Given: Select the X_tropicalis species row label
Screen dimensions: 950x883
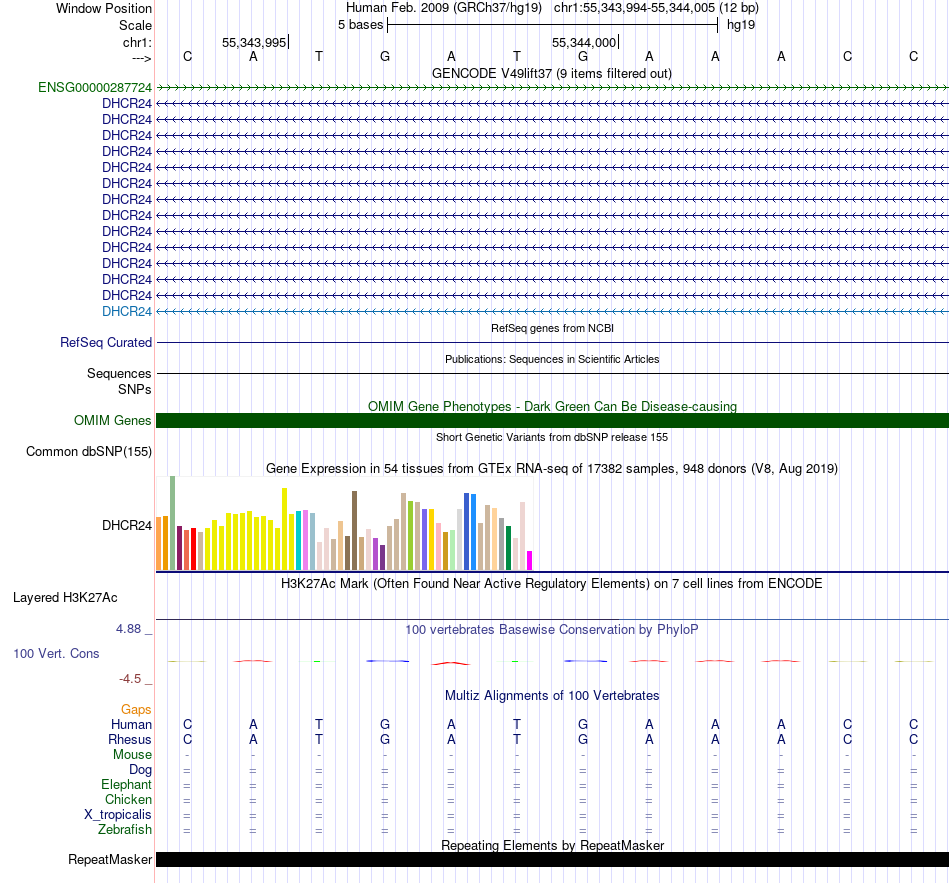Looking at the screenshot, I should (x=118, y=815).
